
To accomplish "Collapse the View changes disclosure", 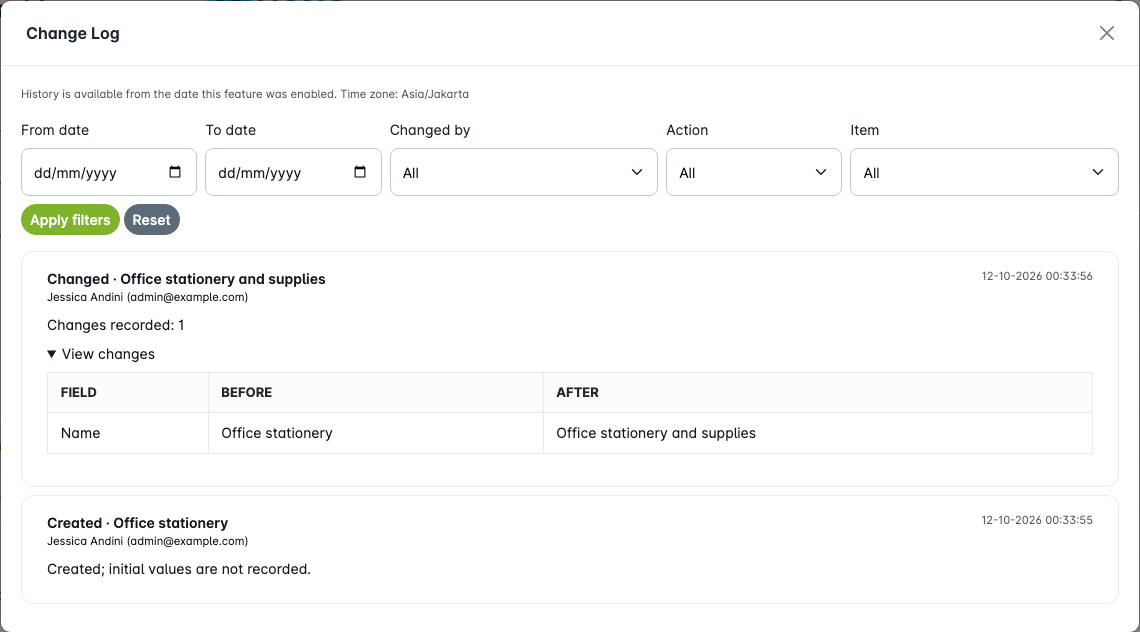I will 101,354.
